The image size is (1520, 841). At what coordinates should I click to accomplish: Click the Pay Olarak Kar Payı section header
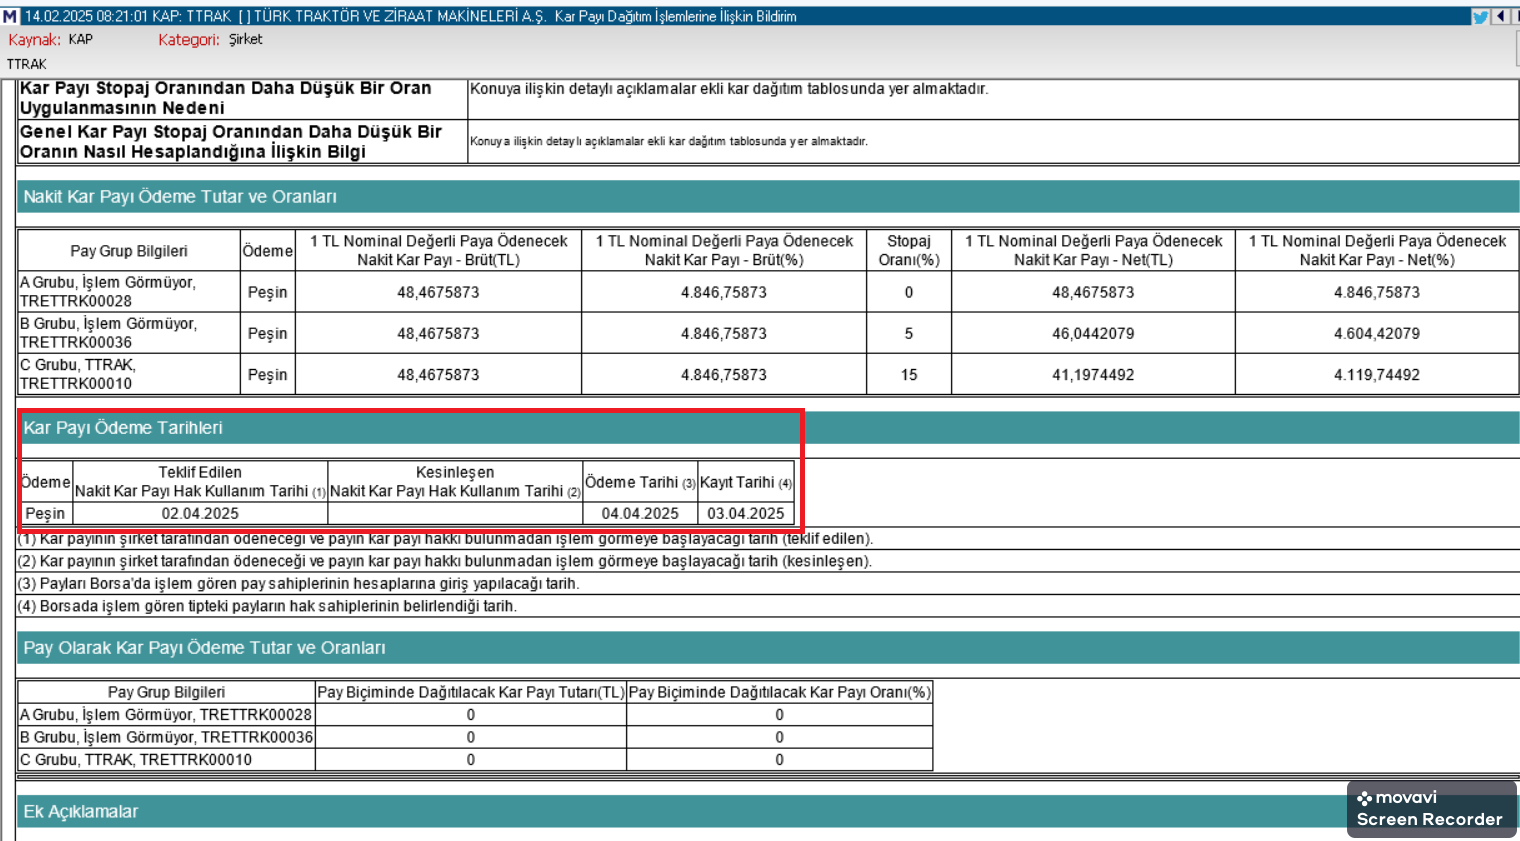coord(204,648)
